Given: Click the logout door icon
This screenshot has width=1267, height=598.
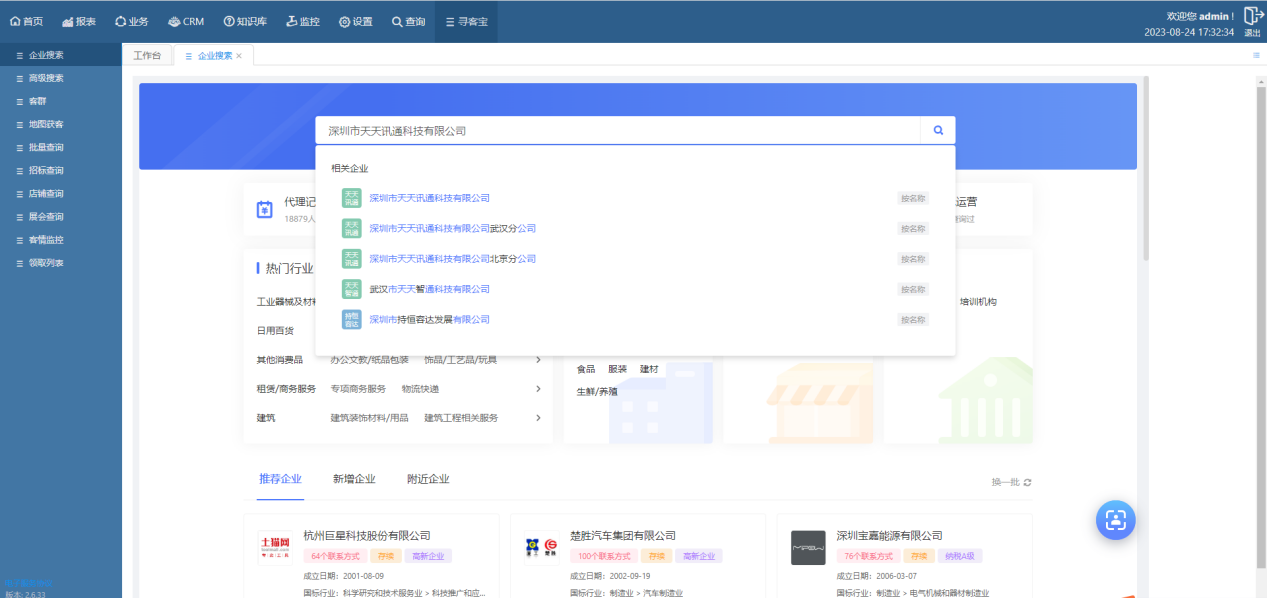Looking at the screenshot, I should [x=1252, y=16].
